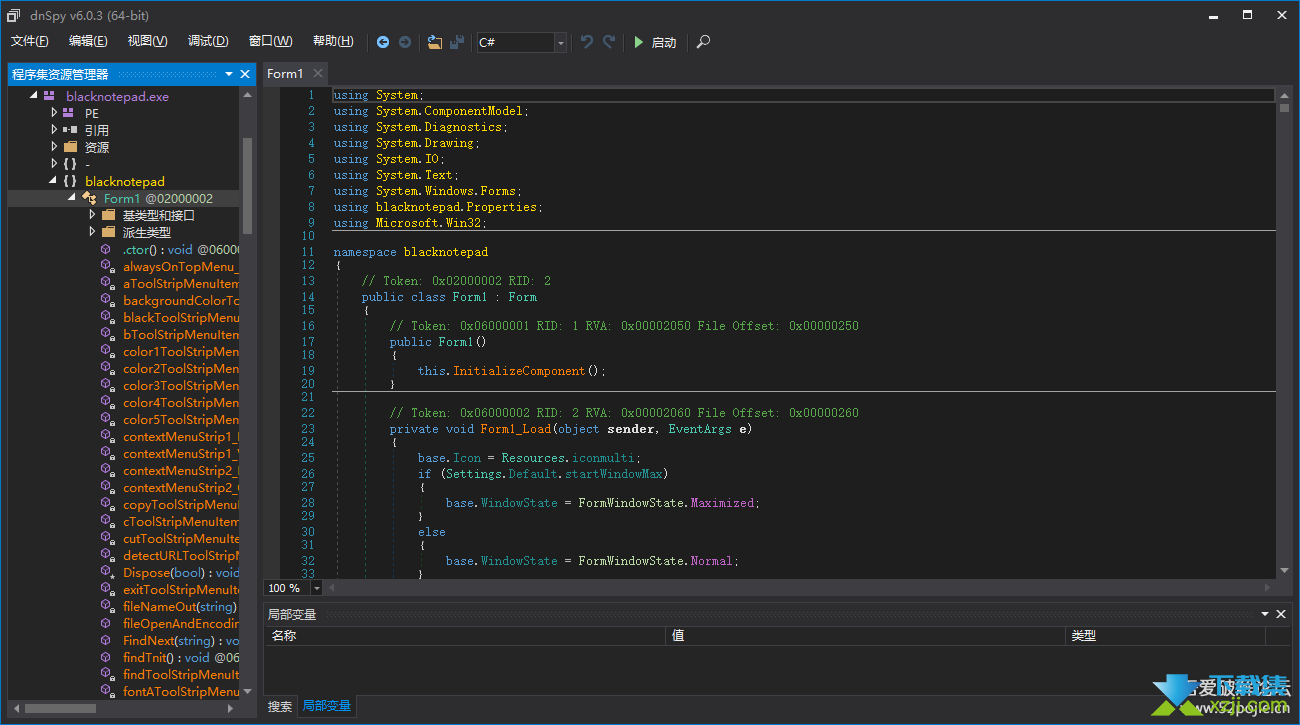Click the alwaysOnTopMenu method icon

[106, 266]
